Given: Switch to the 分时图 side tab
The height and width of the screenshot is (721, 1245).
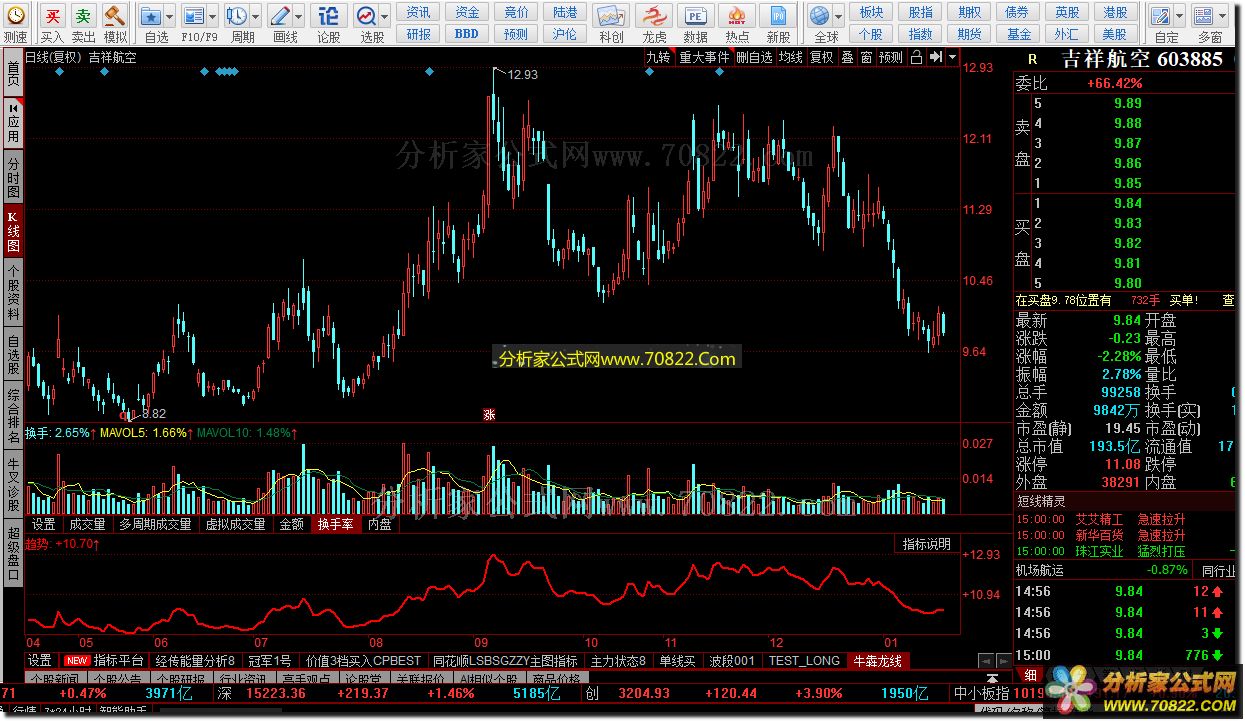Looking at the screenshot, I should pos(13,177).
